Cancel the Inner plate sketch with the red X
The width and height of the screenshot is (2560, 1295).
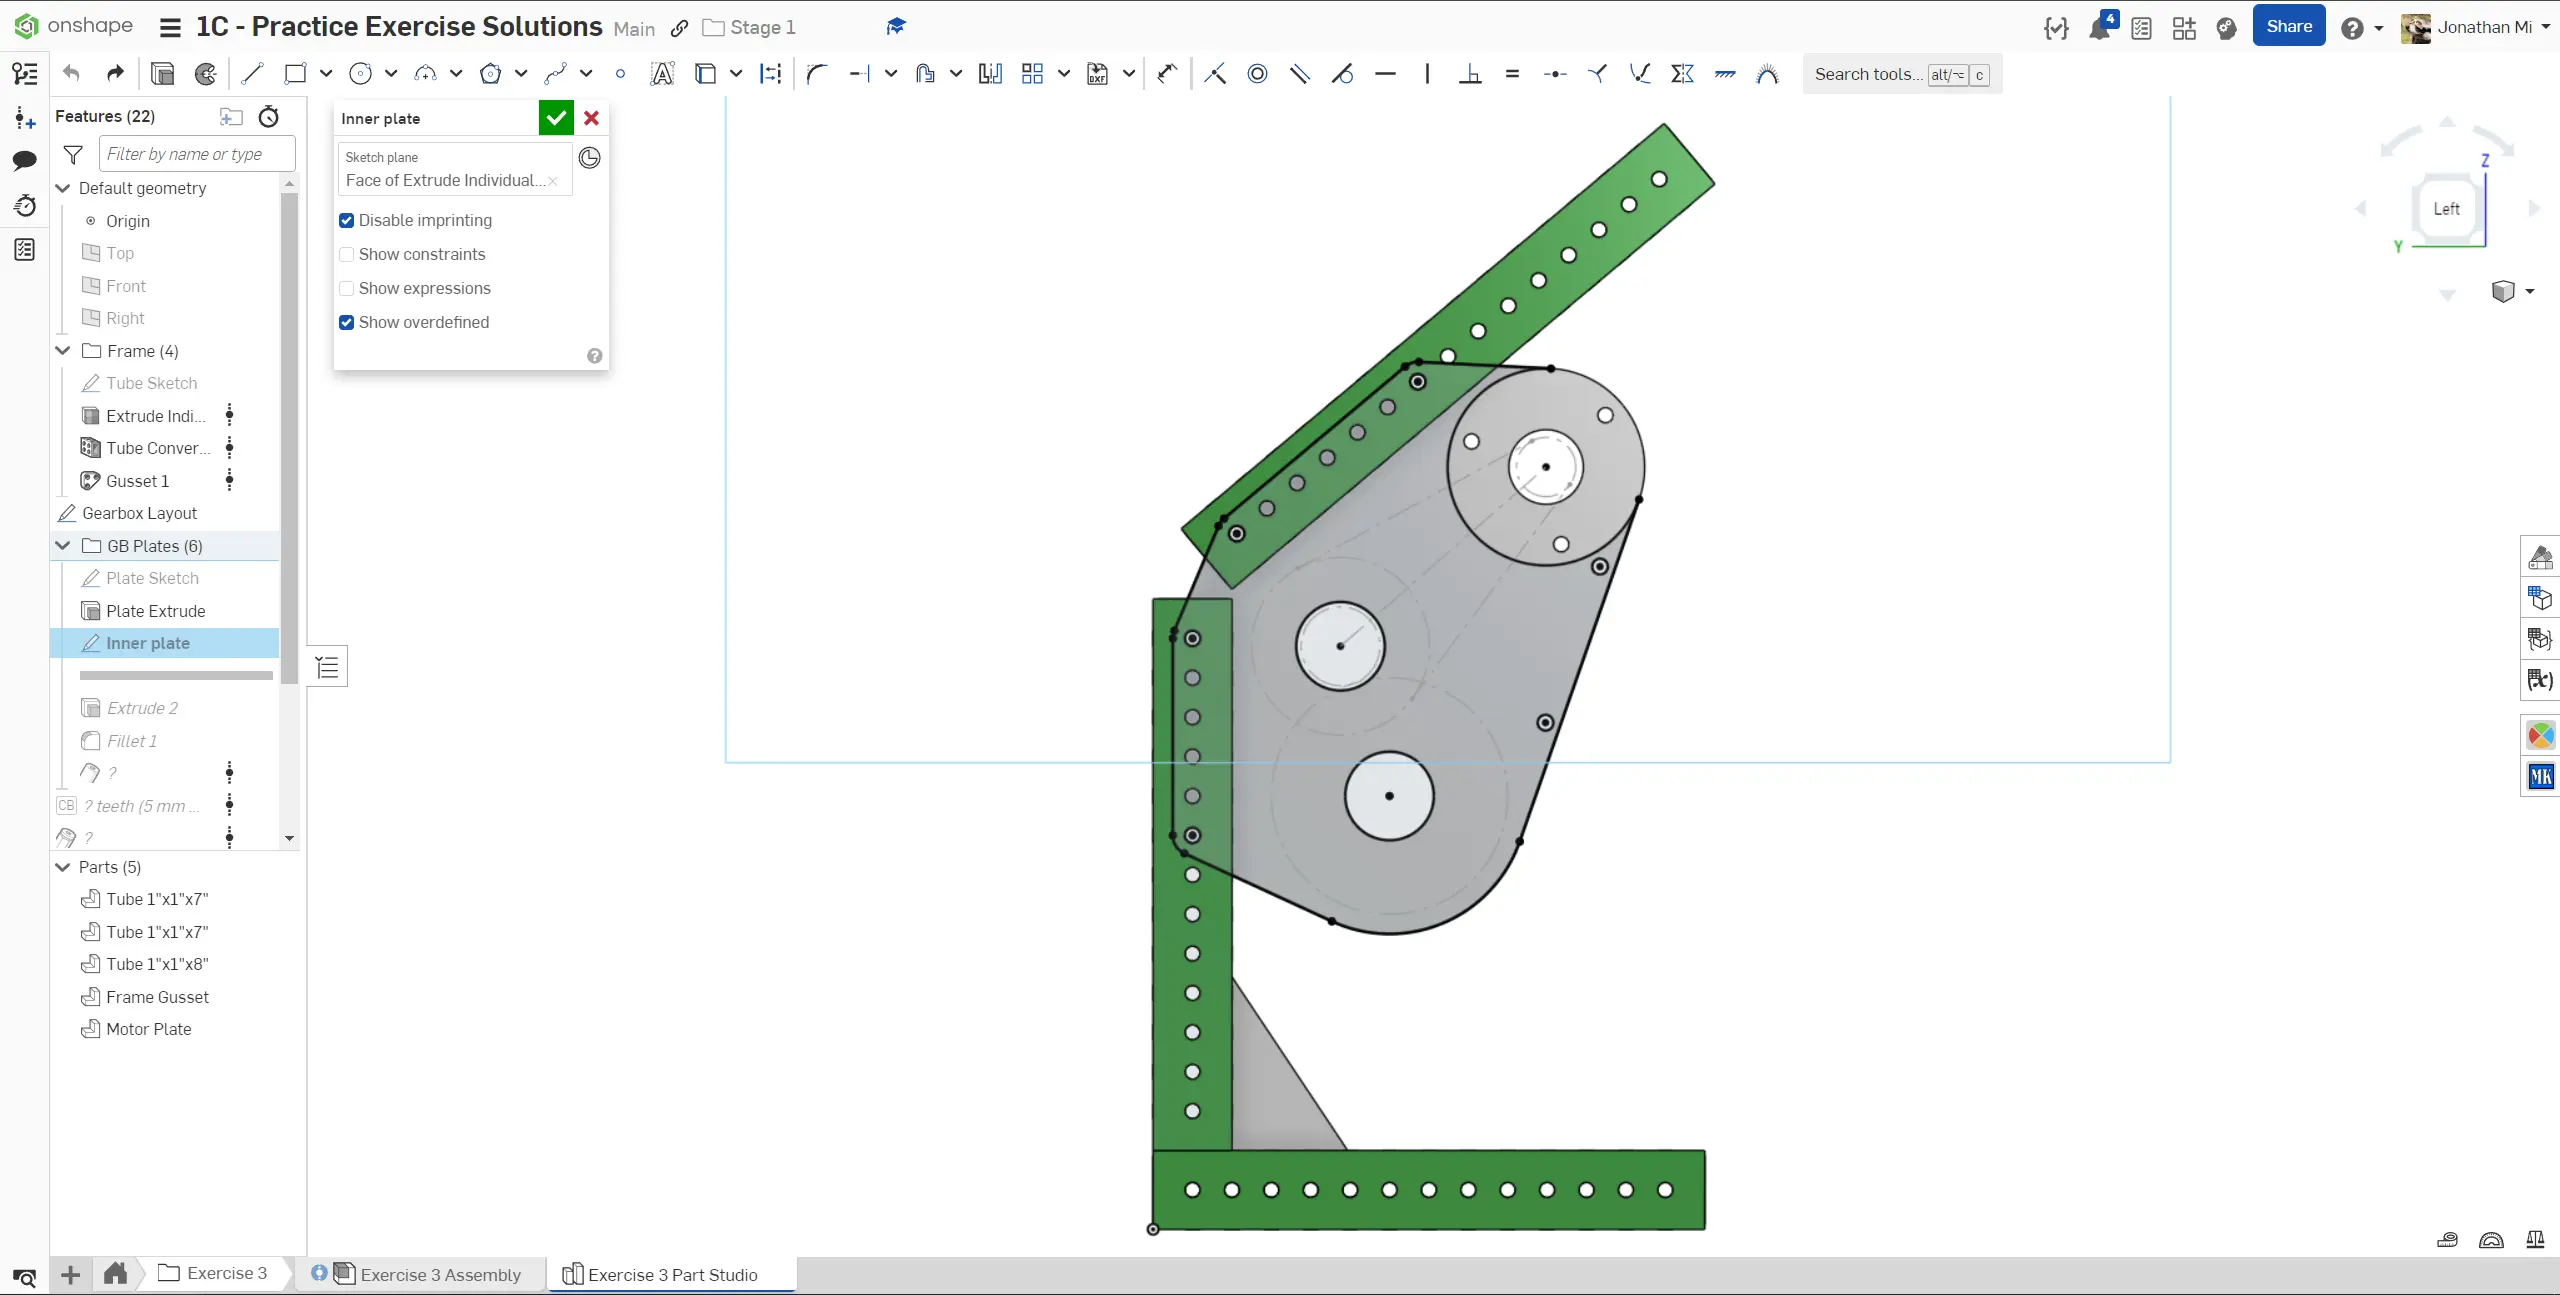592,118
